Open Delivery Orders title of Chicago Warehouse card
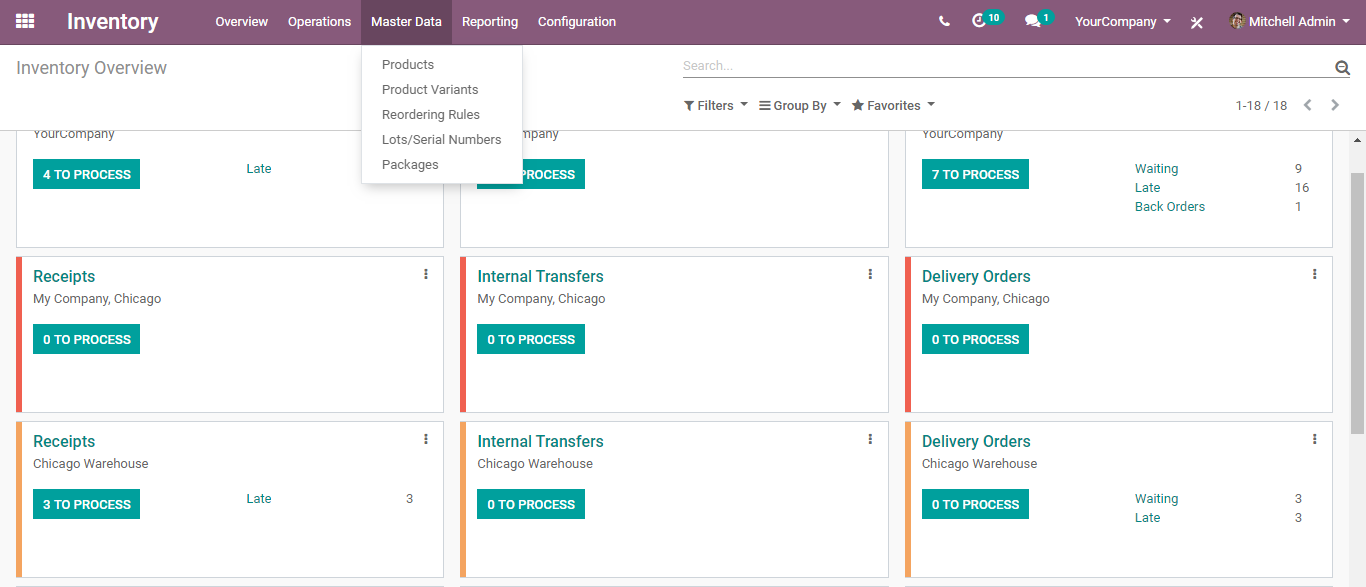 point(976,441)
